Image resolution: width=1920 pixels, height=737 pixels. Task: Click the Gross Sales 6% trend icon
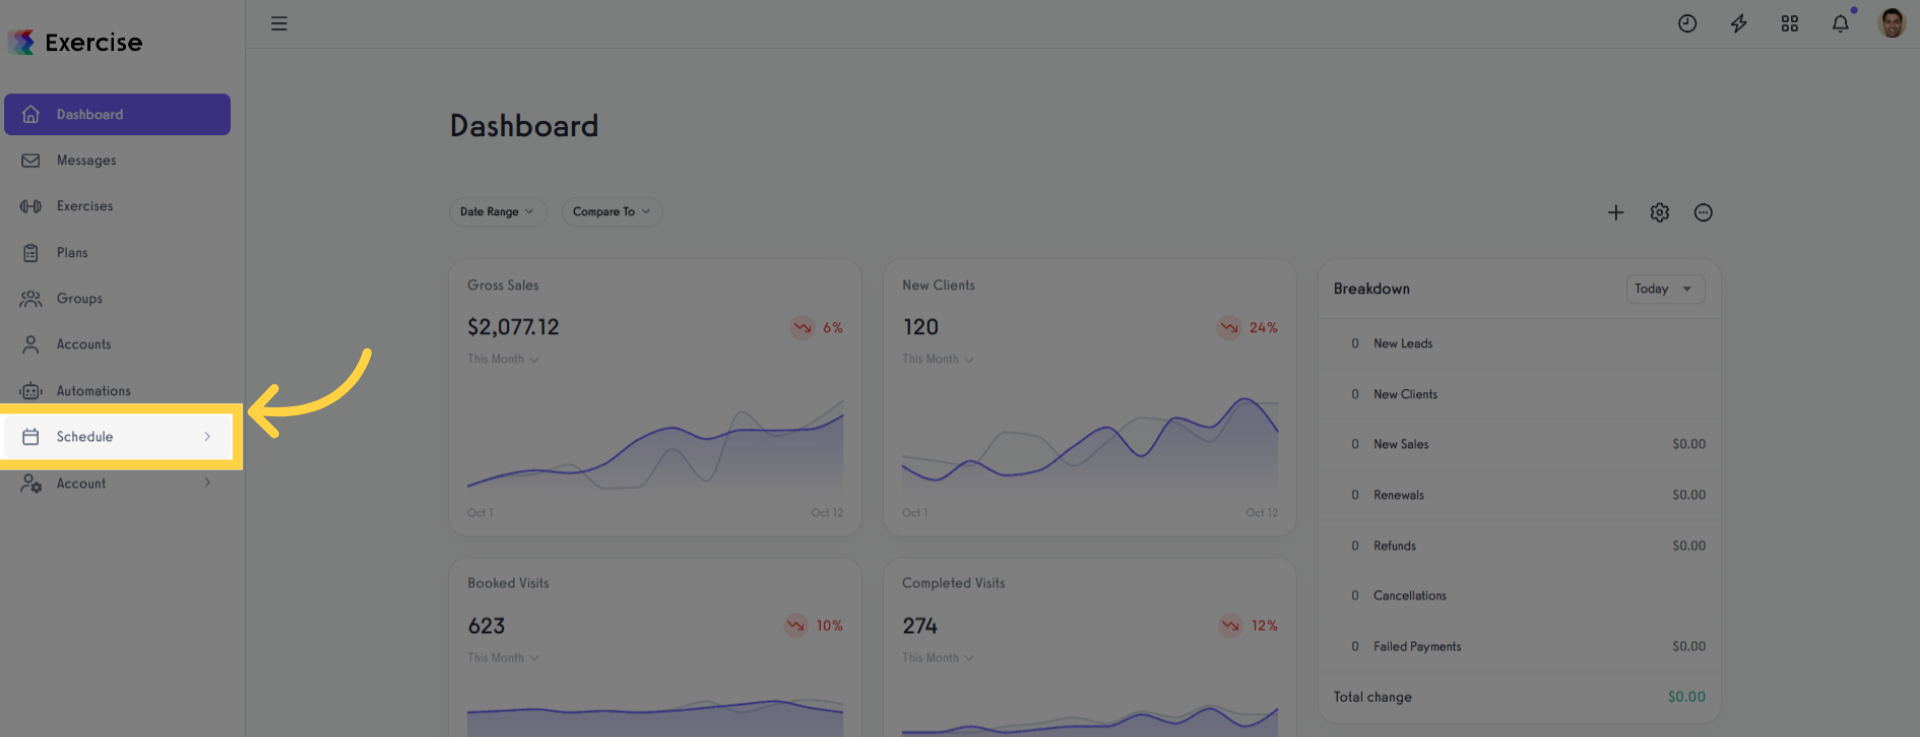pos(802,328)
